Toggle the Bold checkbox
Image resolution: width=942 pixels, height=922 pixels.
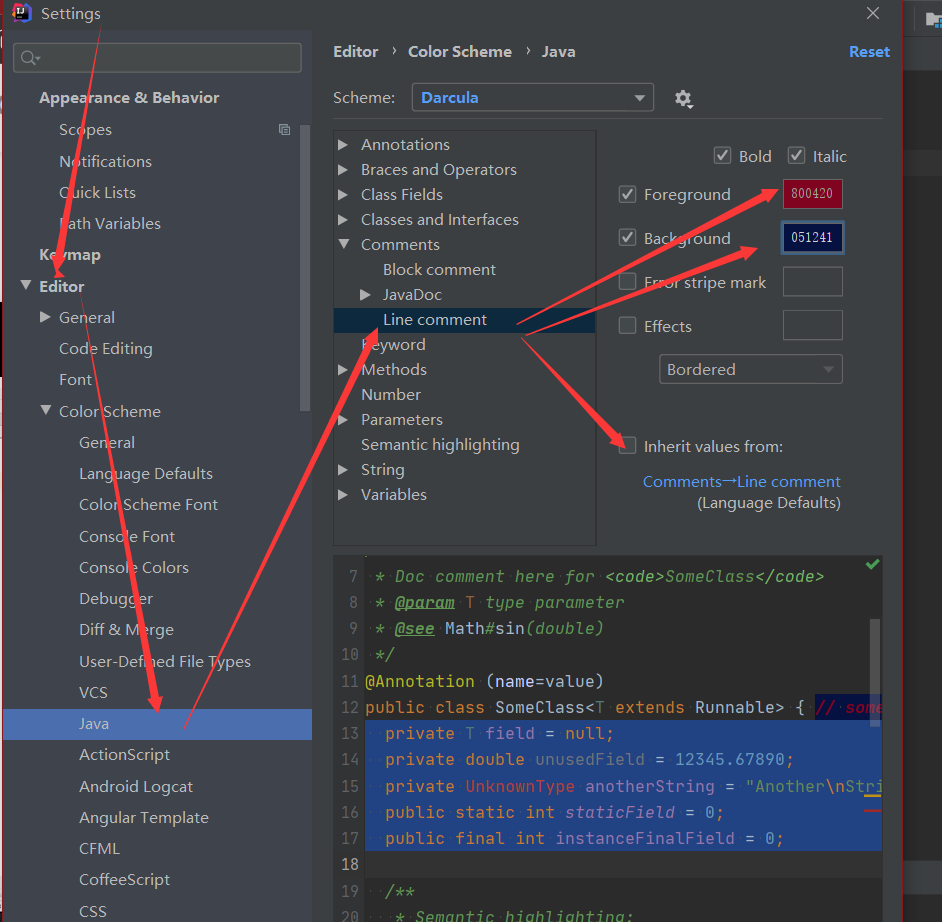722,156
